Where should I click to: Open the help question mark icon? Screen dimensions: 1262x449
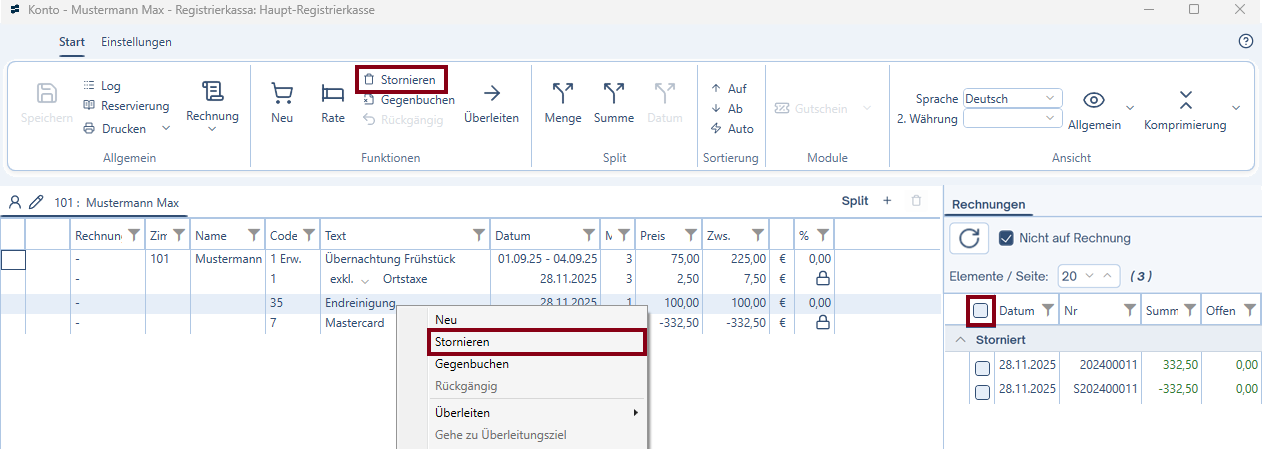1245,41
